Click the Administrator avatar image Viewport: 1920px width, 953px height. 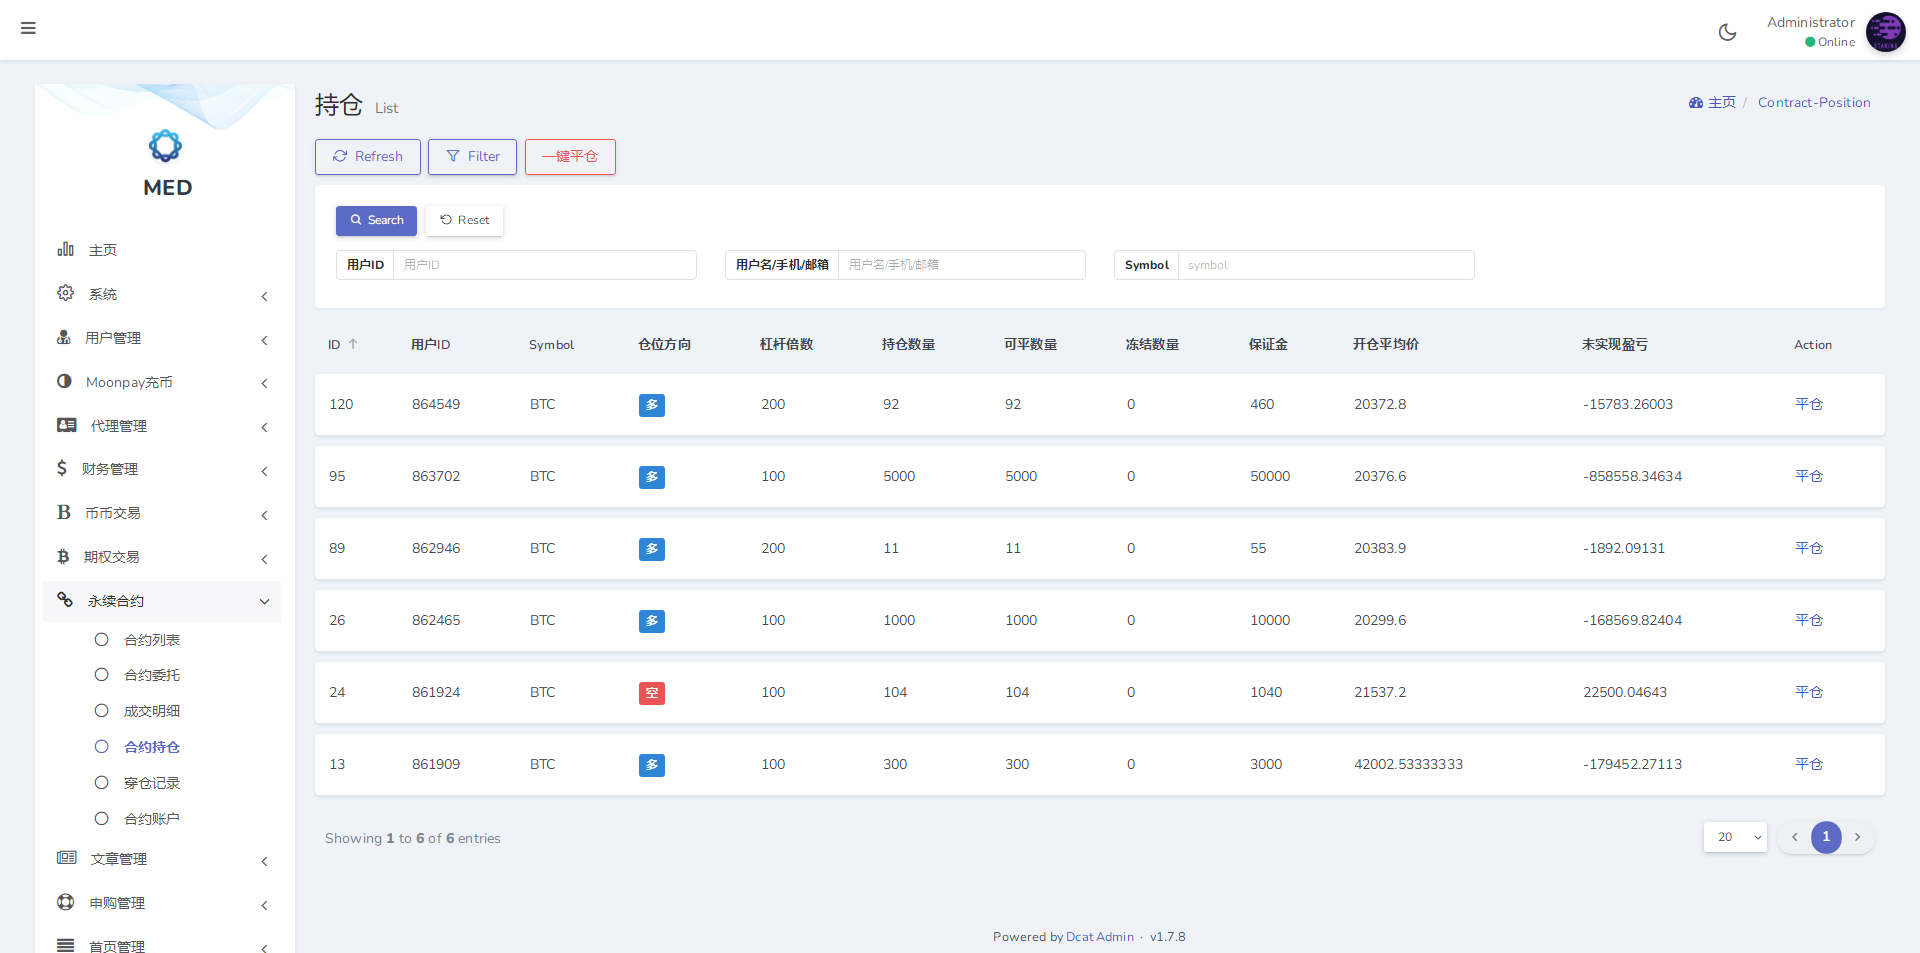coord(1885,32)
